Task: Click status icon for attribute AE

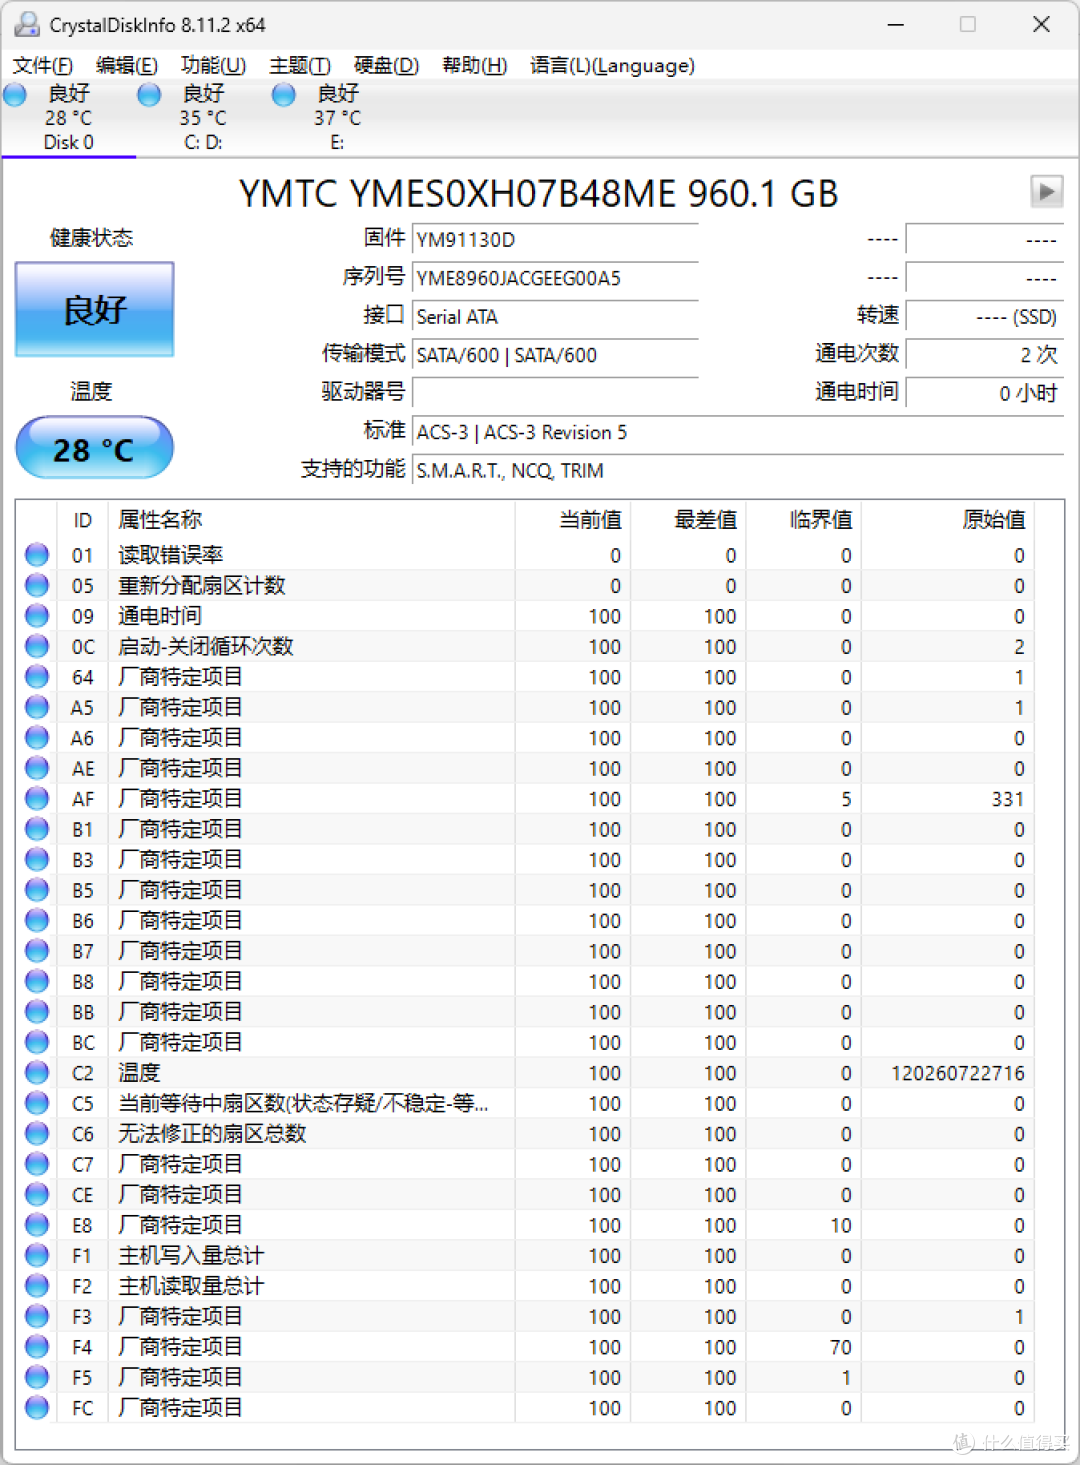Action: pyautogui.click(x=37, y=768)
